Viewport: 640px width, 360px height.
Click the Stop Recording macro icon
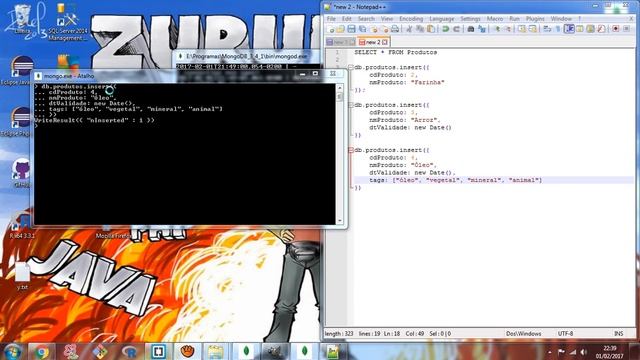click(626, 29)
